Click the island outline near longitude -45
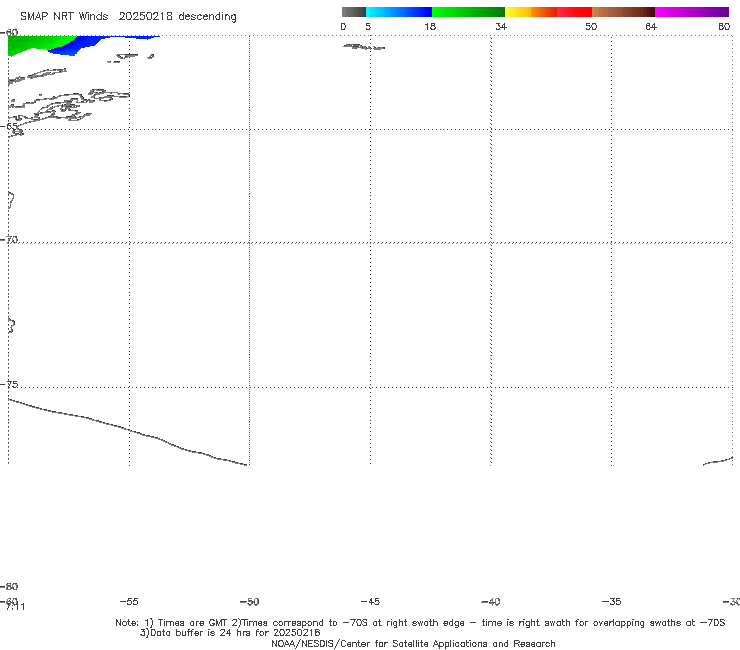 [x=364, y=47]
